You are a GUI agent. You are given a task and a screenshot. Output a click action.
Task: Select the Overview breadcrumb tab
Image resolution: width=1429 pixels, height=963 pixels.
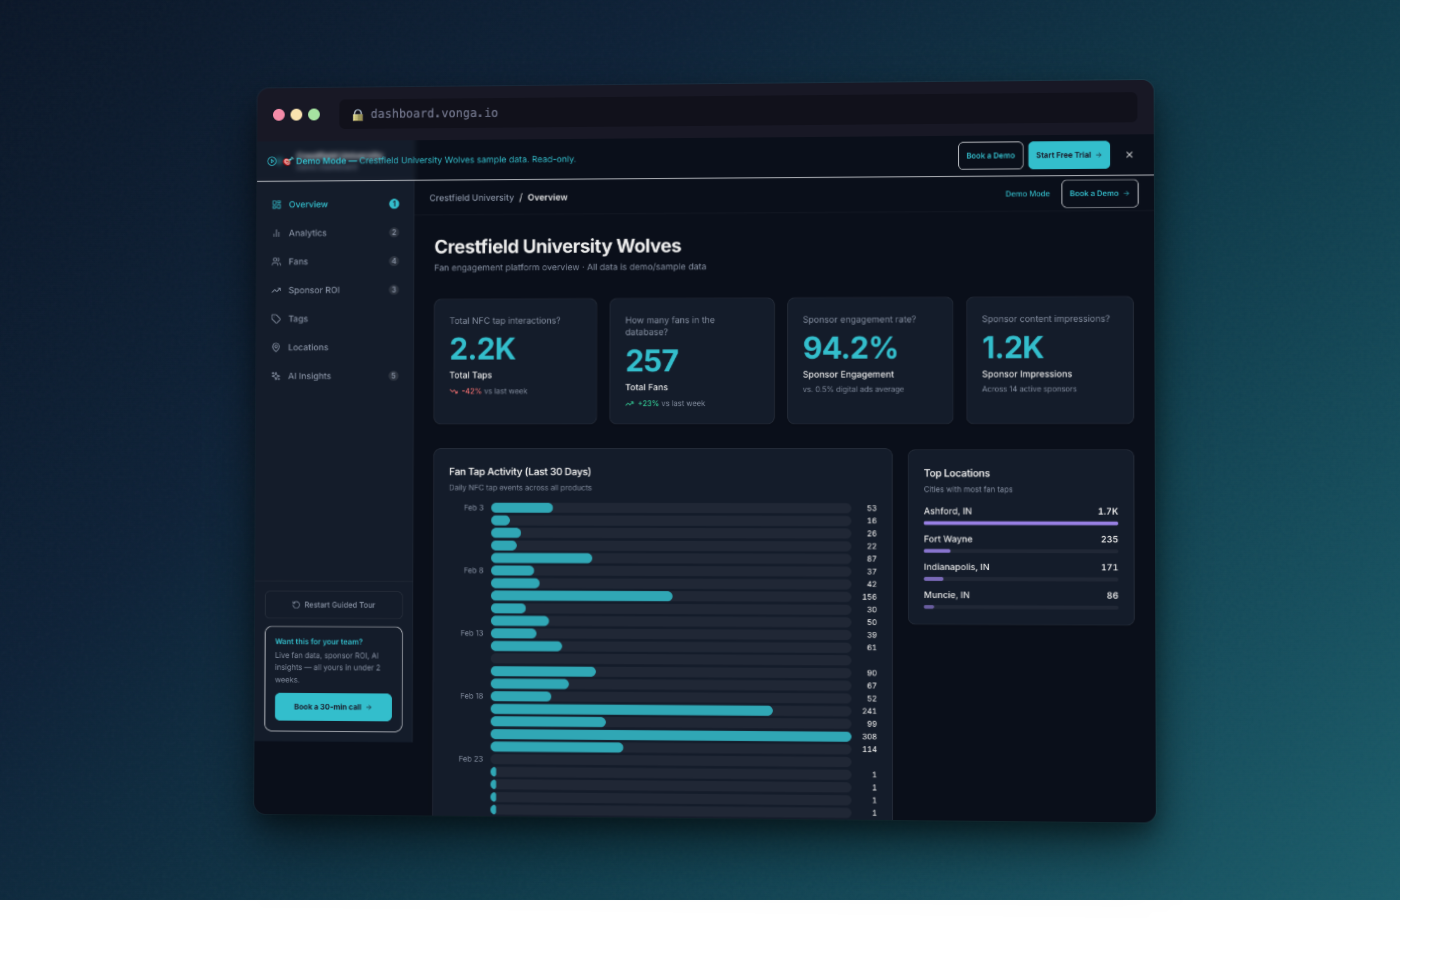coord(548,197)
